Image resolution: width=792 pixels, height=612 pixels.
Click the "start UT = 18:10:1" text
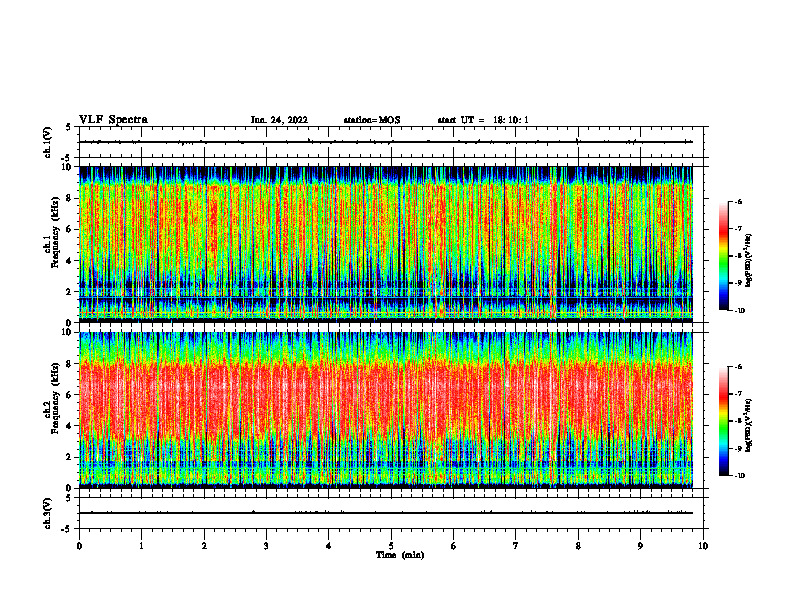coord(483,120)
